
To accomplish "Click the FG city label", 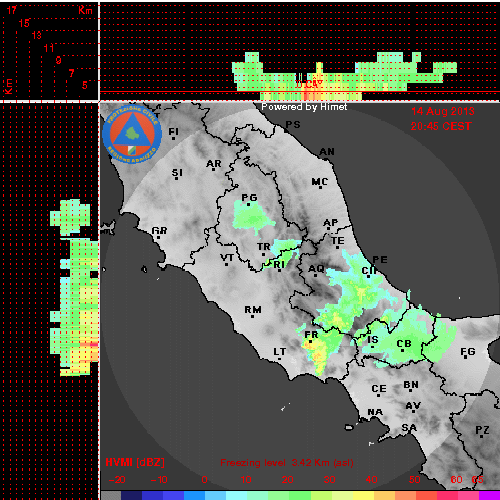I will 467,352.
